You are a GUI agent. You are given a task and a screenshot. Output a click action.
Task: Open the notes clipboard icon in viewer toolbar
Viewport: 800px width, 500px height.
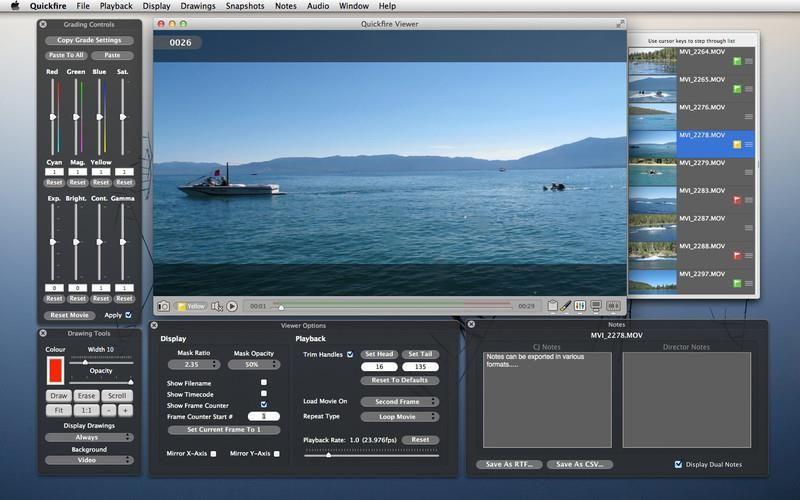pyautogui.click(x=553, y=306)
